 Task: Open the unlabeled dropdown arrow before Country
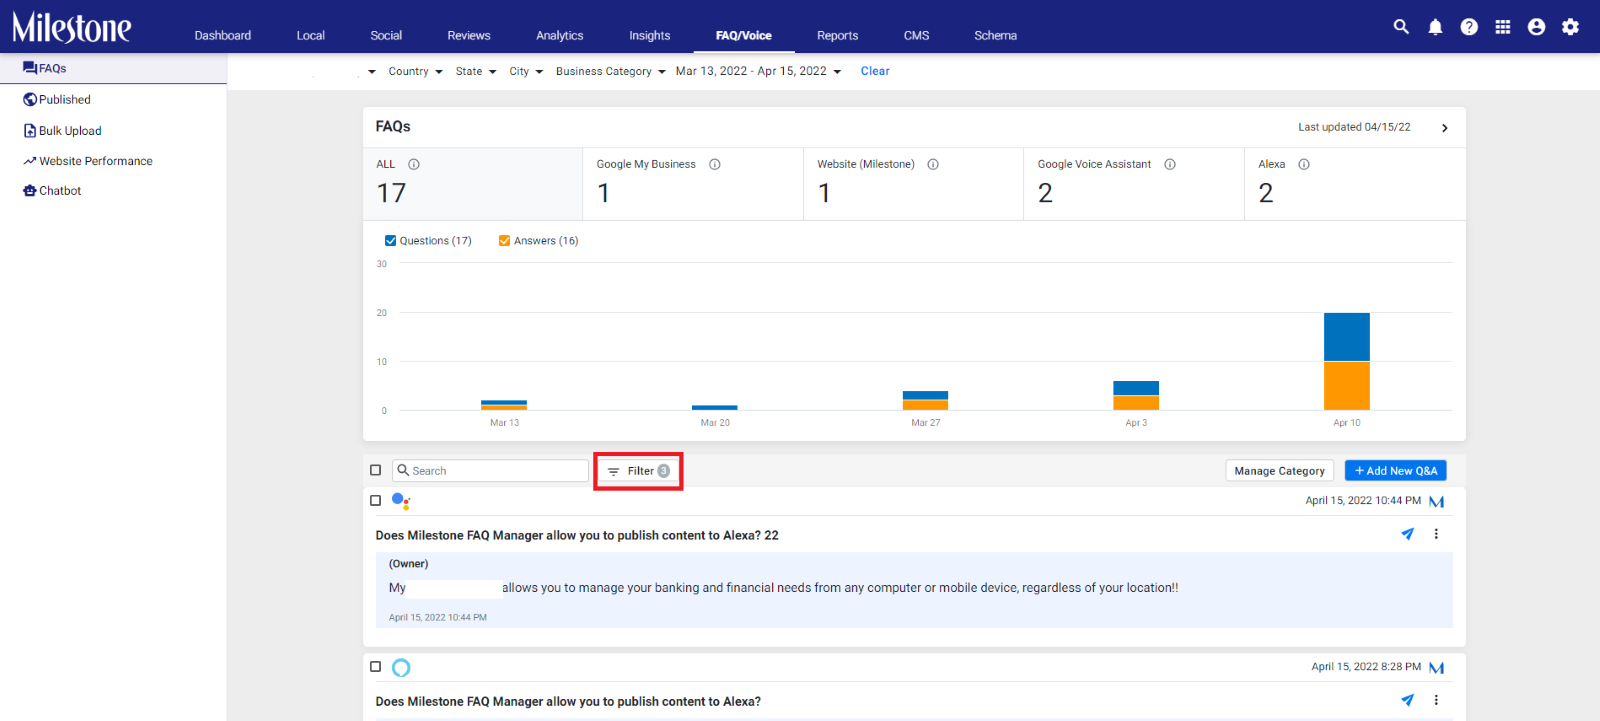[x=372, y=71]
